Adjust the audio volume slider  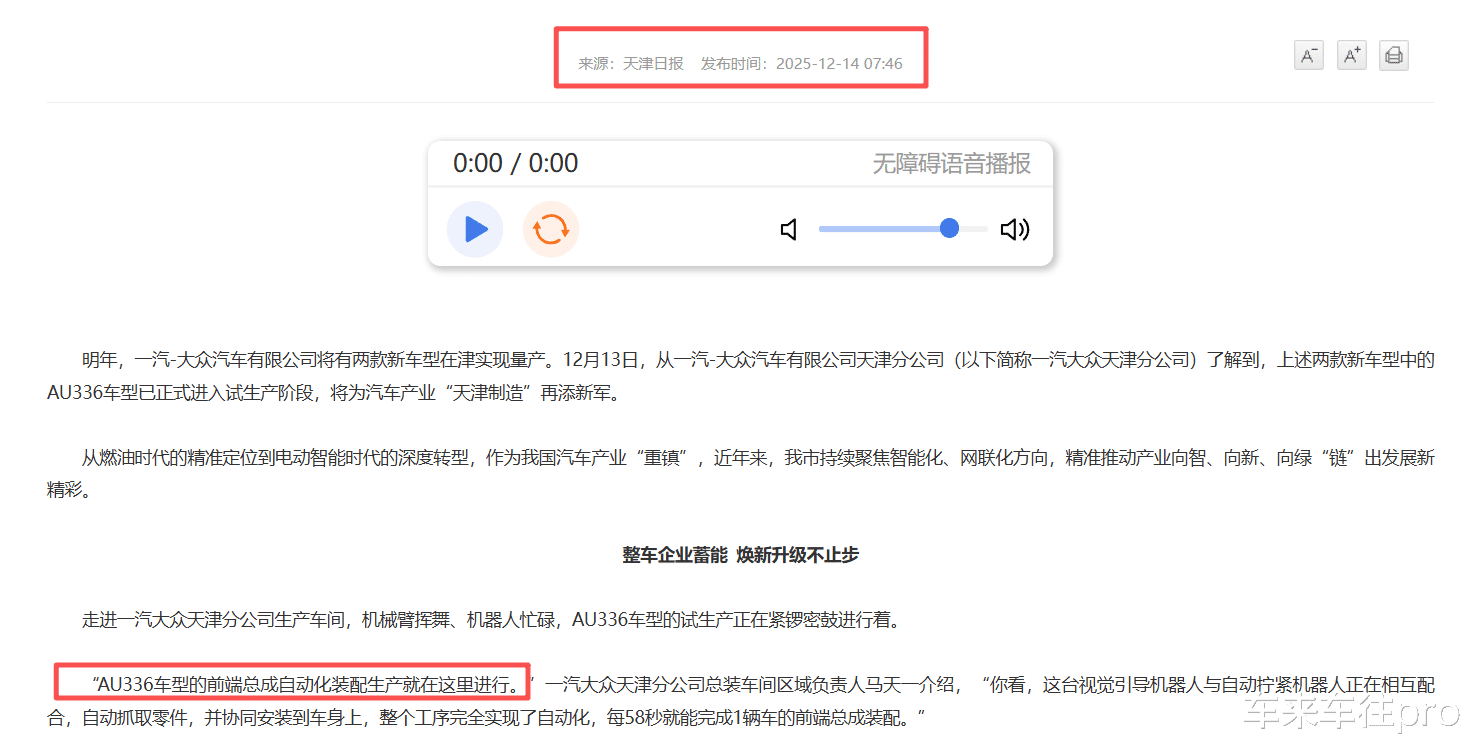903,229
